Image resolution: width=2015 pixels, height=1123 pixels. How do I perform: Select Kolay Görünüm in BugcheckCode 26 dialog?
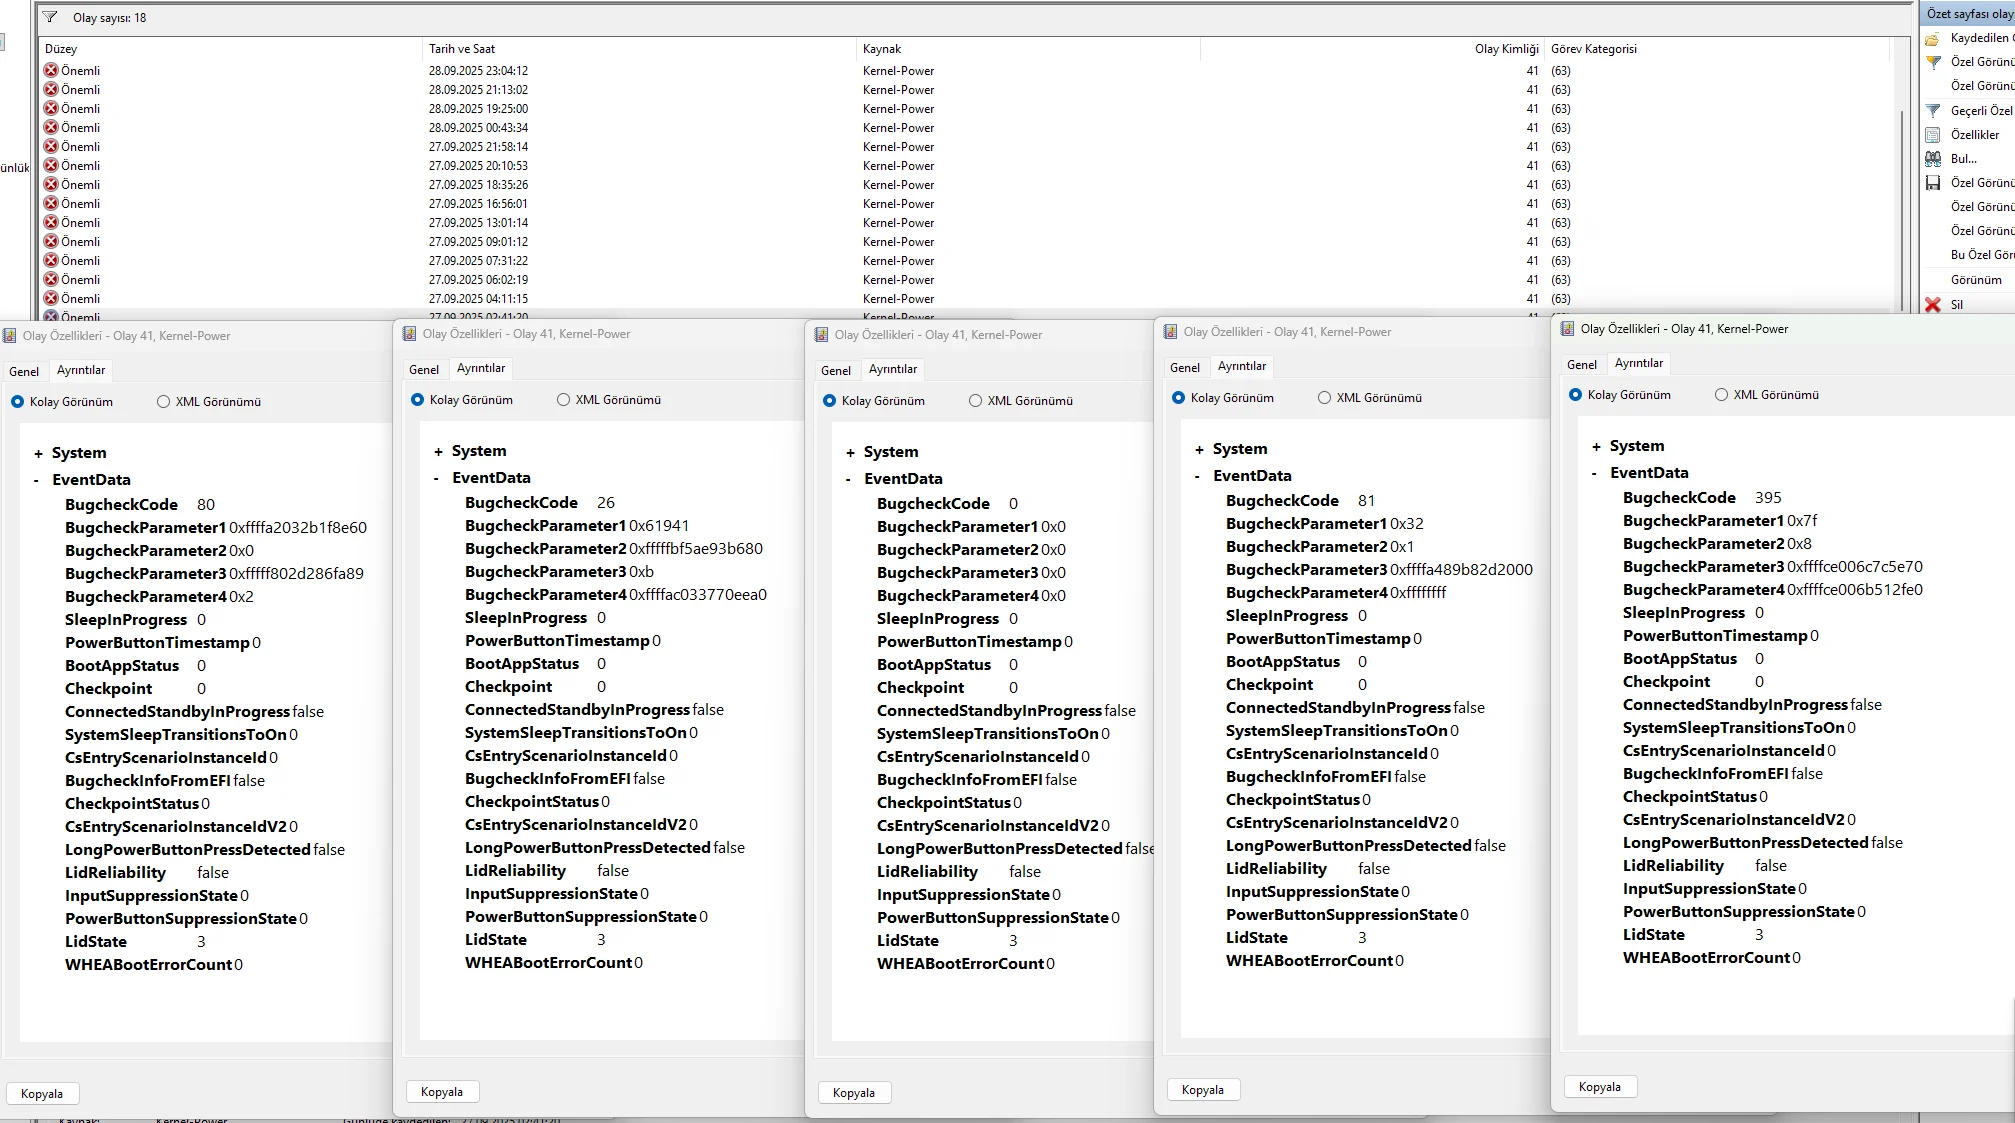pos(417,399)
